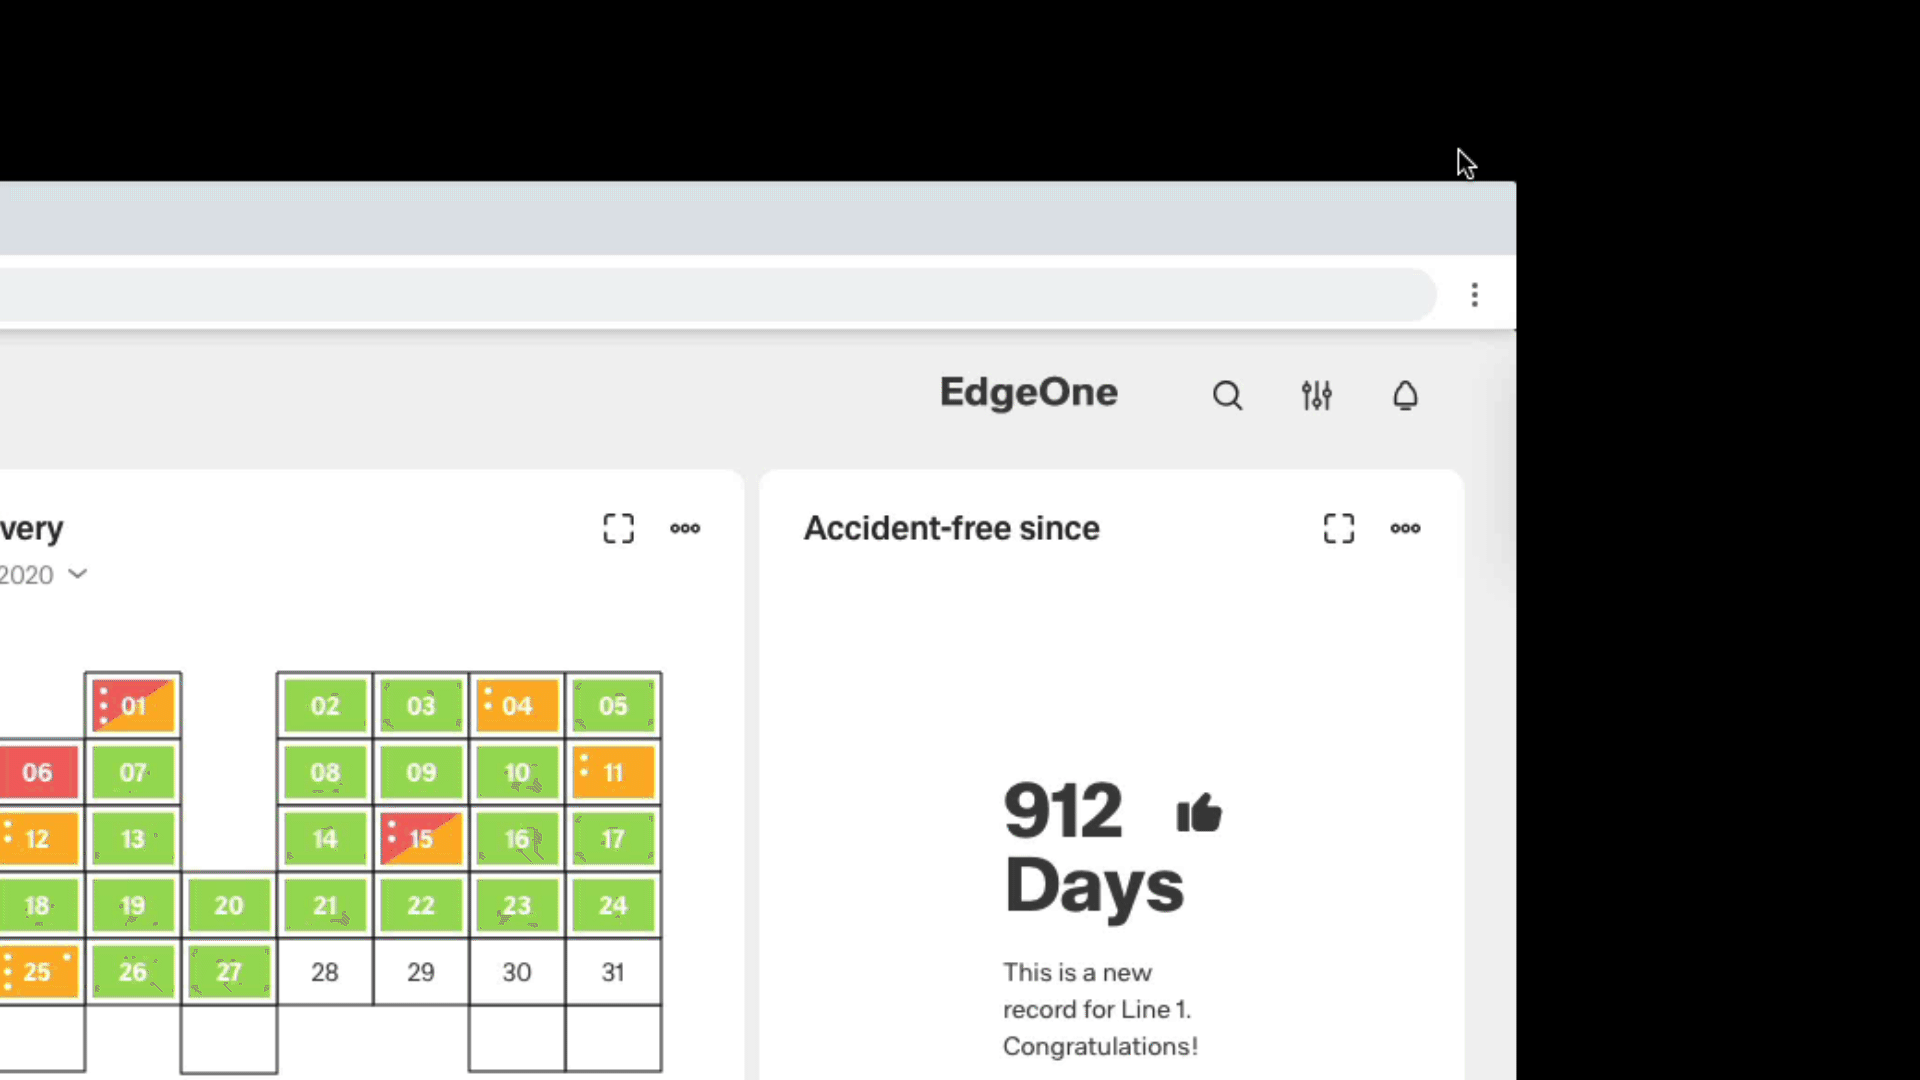
Task: Click the EdgeOne brand title
Action: (x=1028, y=392)
